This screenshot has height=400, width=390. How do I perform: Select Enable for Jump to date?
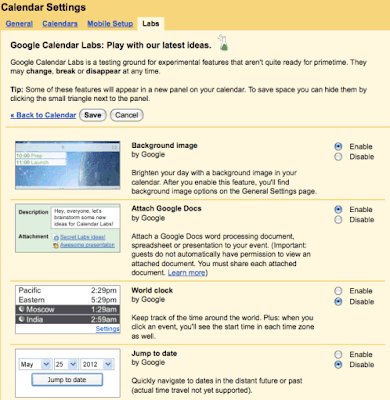(x=338, y=354)
